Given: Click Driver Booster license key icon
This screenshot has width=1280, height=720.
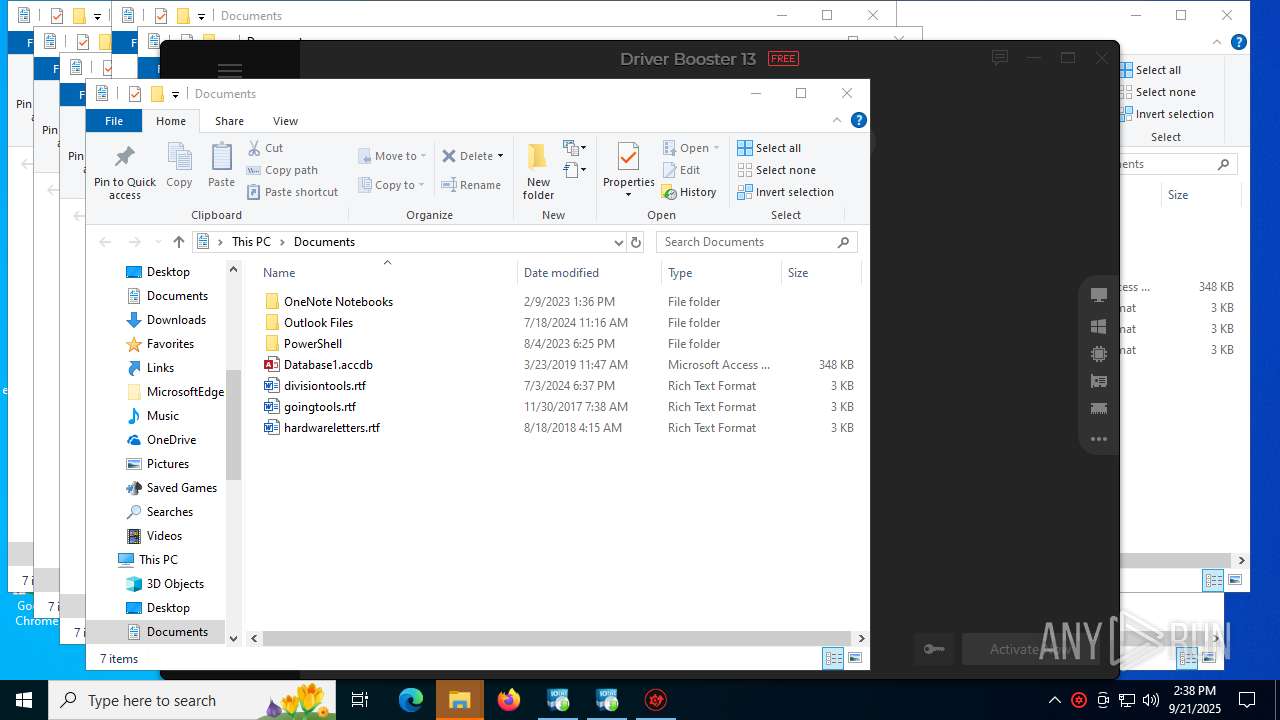Looking at the screenshot, I should 934,649.
